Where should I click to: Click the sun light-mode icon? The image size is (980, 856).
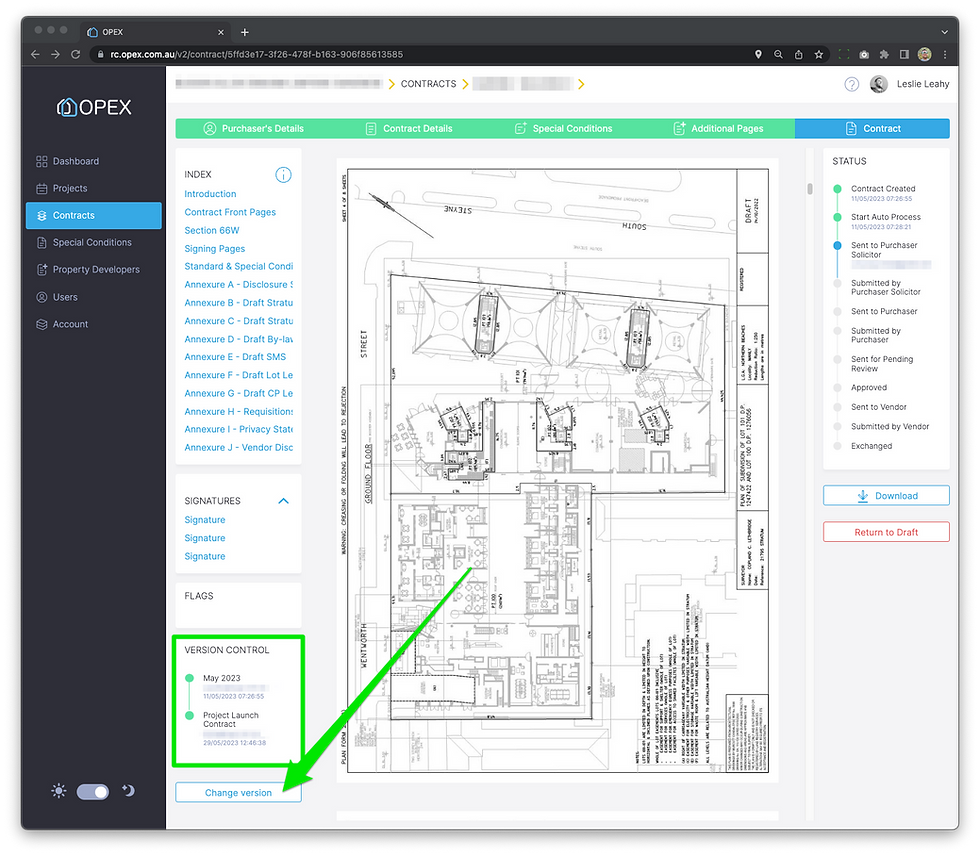[x=59, y=791]
